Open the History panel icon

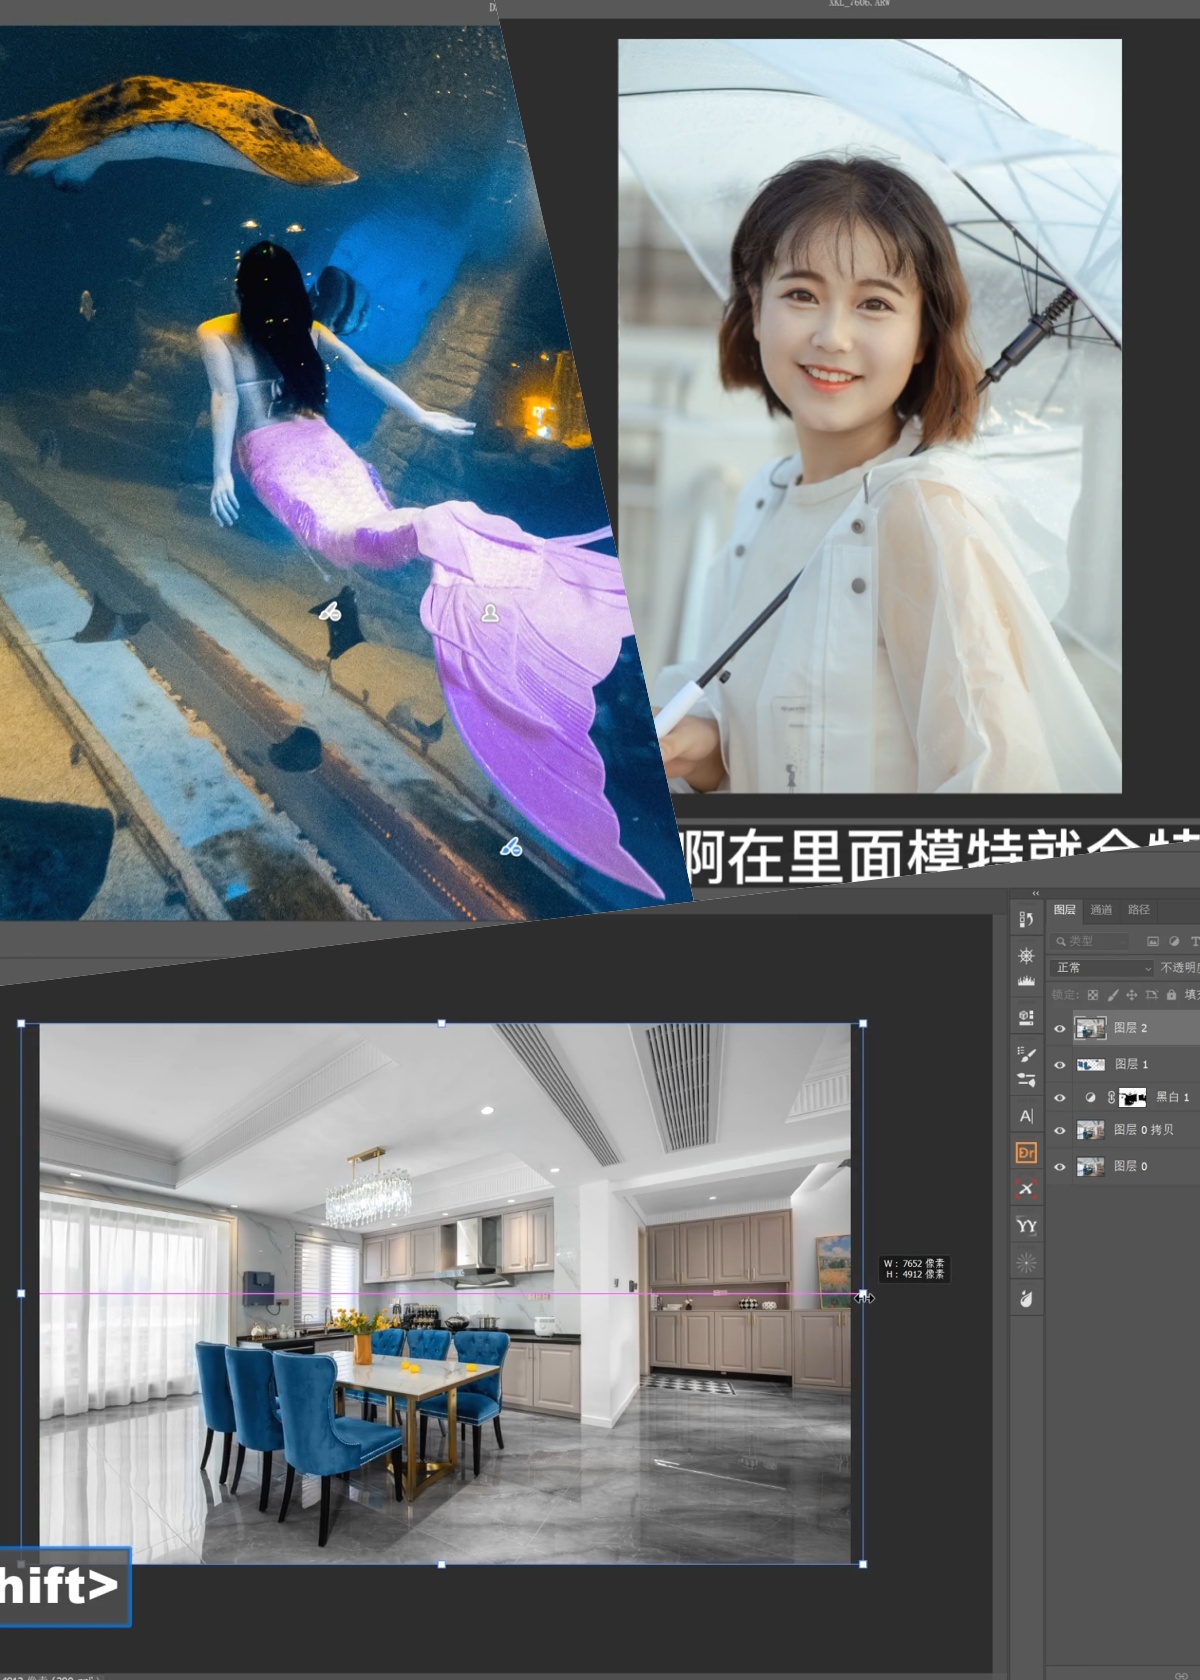[1026, 919]
